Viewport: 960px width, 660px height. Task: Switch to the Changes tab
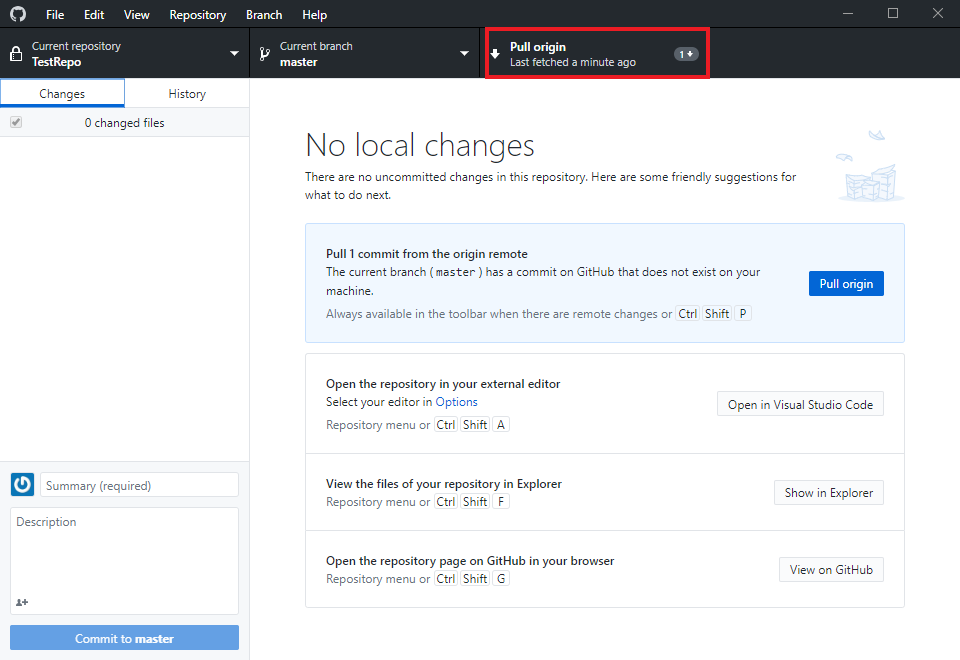(x=62, y=94)
